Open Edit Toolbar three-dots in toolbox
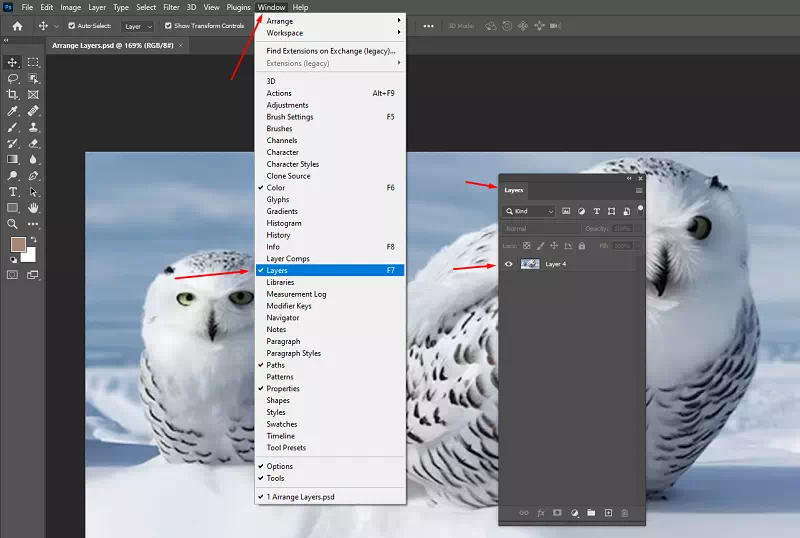This screenshot has height=538, width=800. [33, 224]
